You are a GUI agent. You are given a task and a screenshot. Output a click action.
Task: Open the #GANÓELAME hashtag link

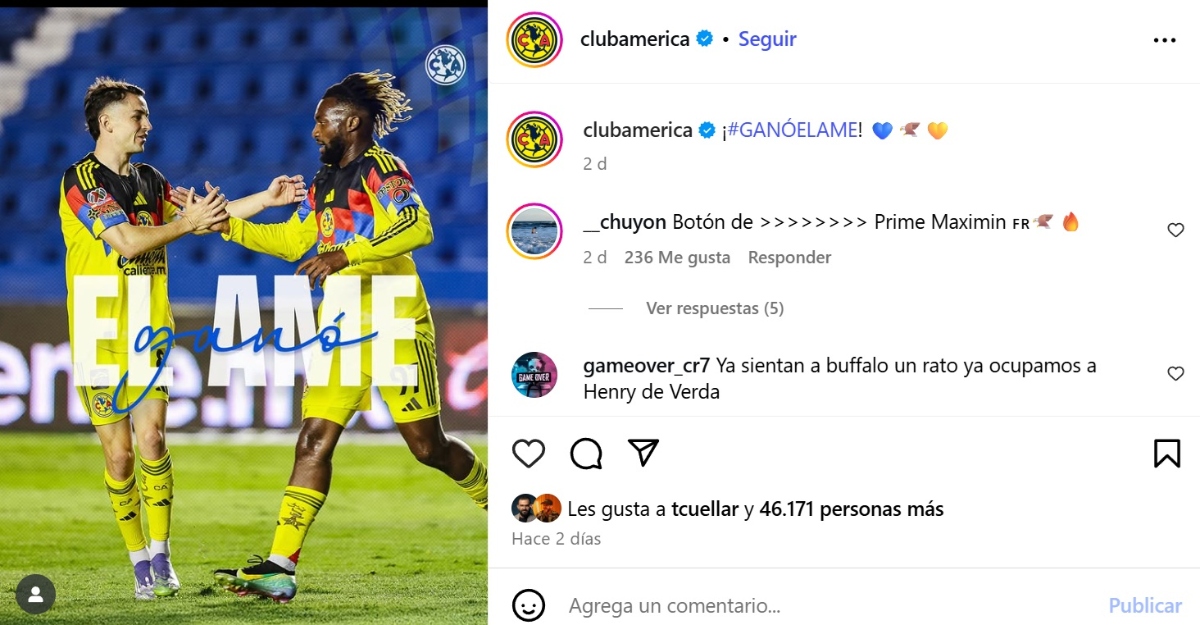[x=794, y=130]
